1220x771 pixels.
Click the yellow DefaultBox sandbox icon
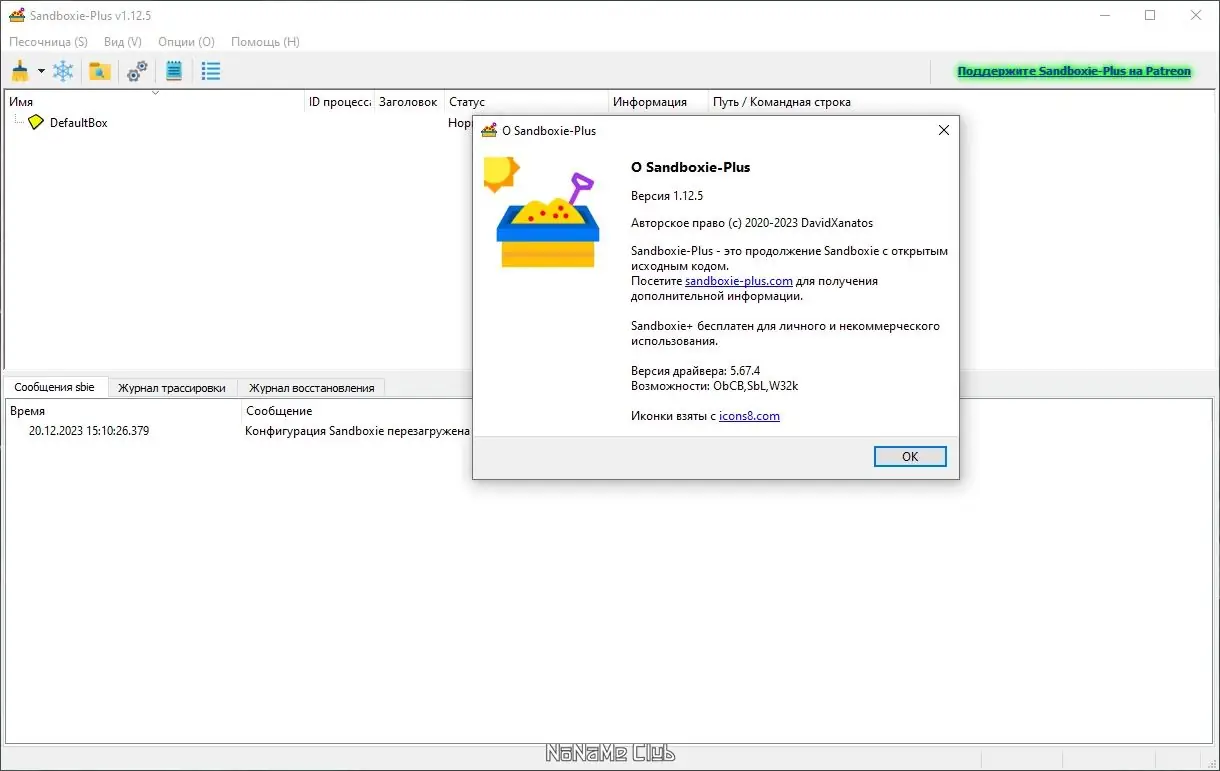[x=36, y=122]
